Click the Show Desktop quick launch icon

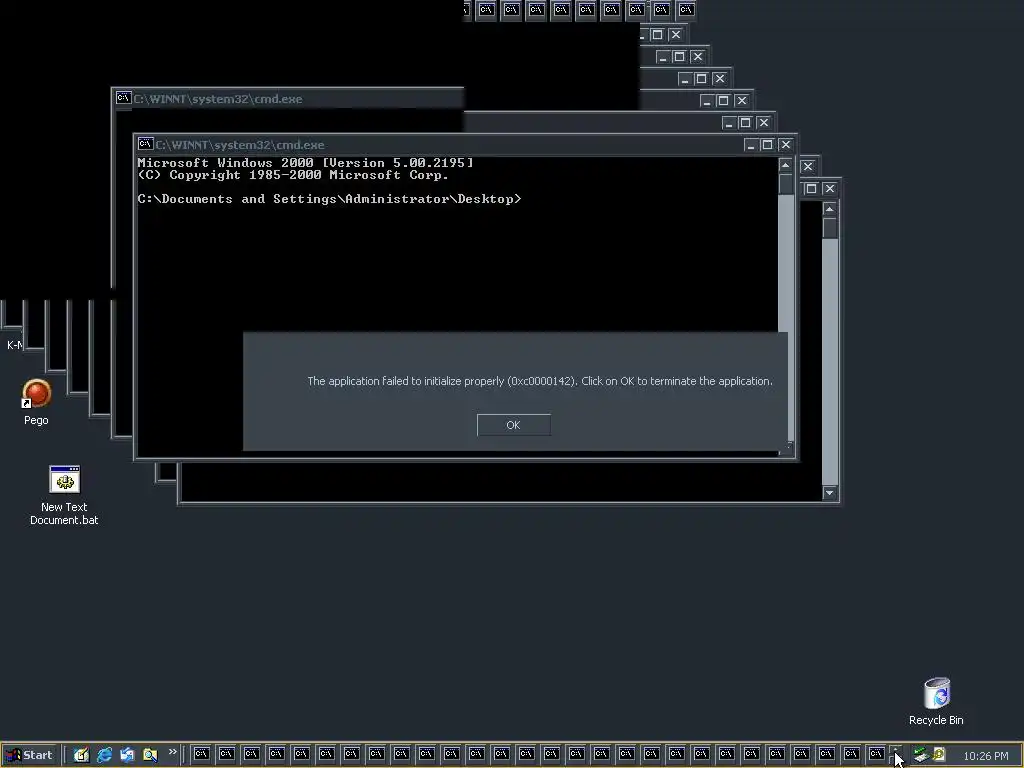(x=81, y=755)
